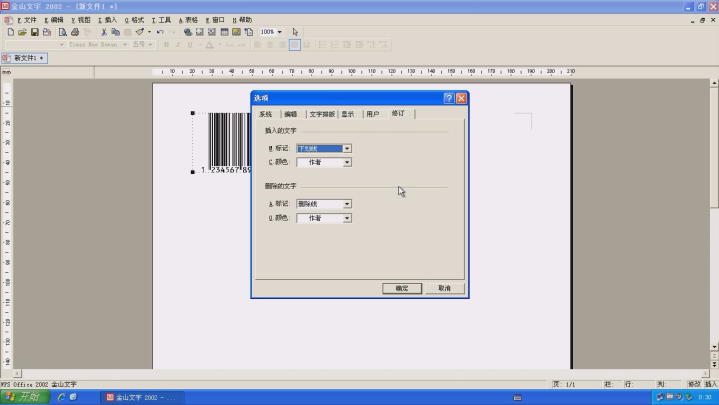Expand the deleted text 颜色 color dropdown
Screen dimensions: 719x405
(347, 218)
